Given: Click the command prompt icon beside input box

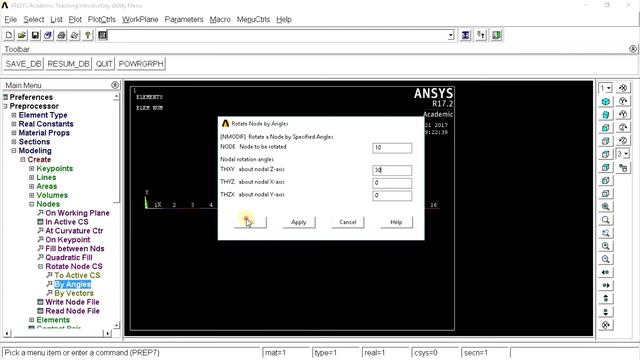Looking at the screenshot, I should tap(102, 36).
